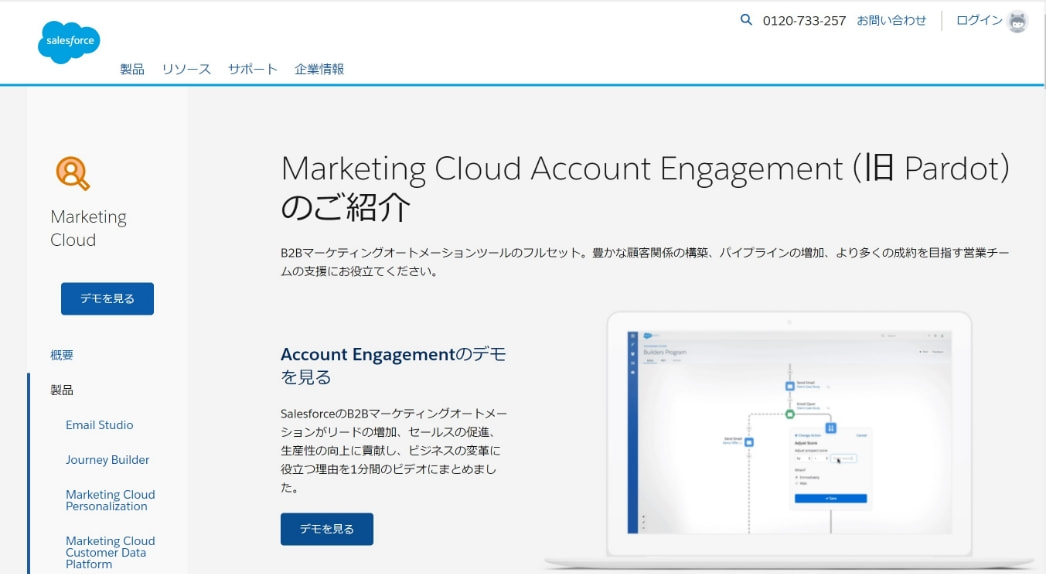Open the search magnifier icon
Image resolution: width=1046 pixels, height=574 pixels.
pos(746,20)
